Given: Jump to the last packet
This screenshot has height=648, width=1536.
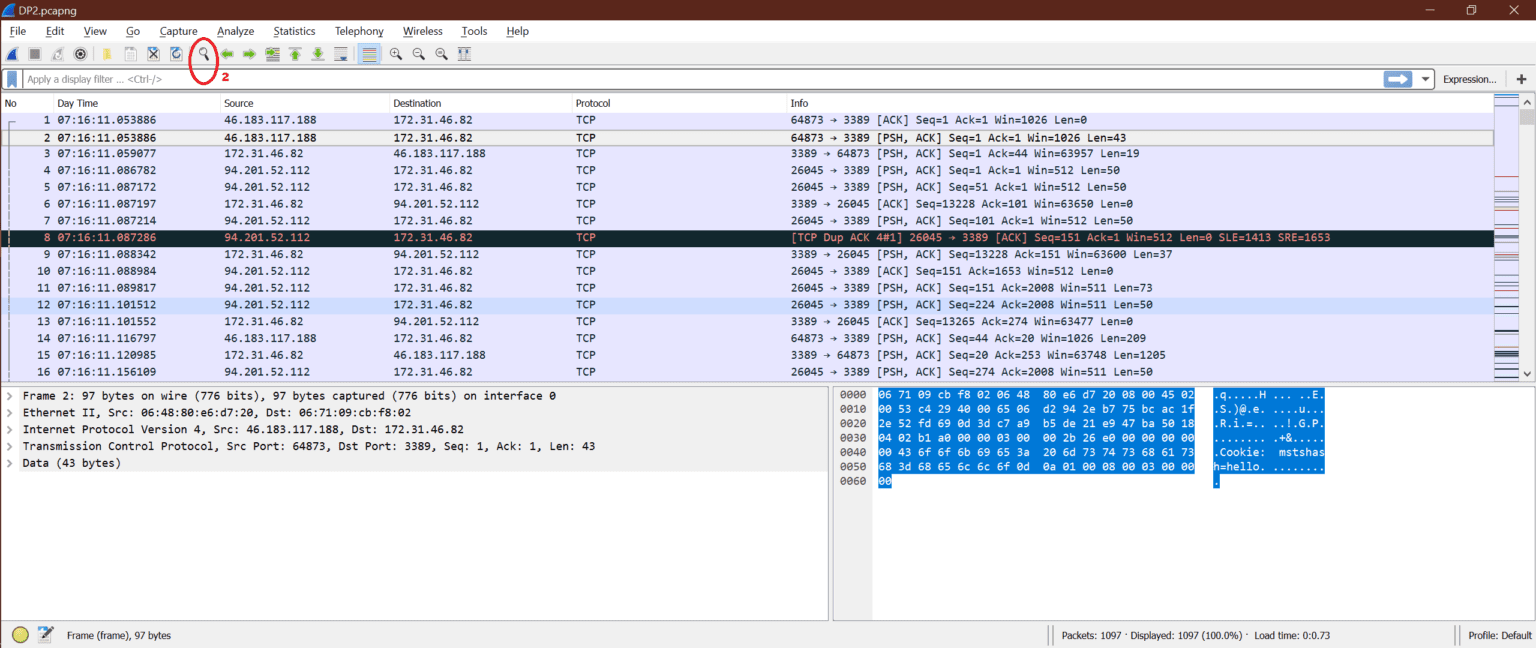Looking at the screenshot, I should click(x=318, y=54).
